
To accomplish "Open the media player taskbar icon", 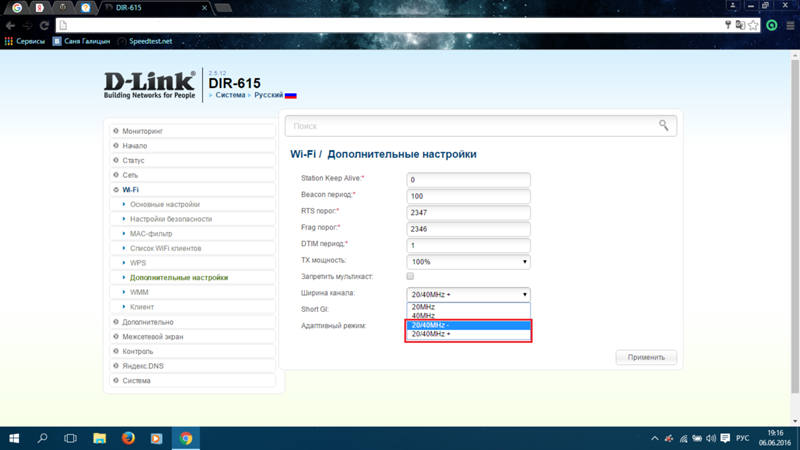I will point(157,438).
